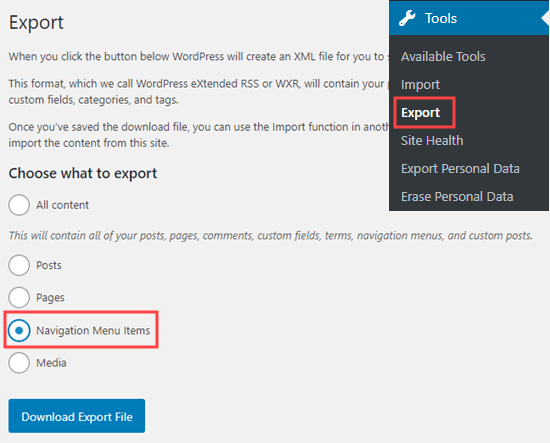
Task: Choose the Posts radio button
Action: (x=19, y=265)
